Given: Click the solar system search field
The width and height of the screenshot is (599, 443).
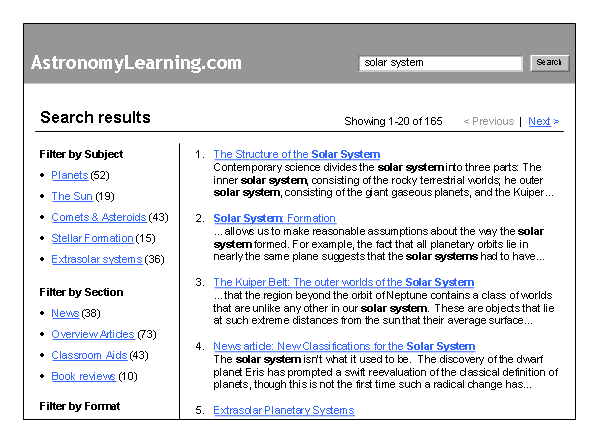Looking at the screenshot, I should 440,63.
